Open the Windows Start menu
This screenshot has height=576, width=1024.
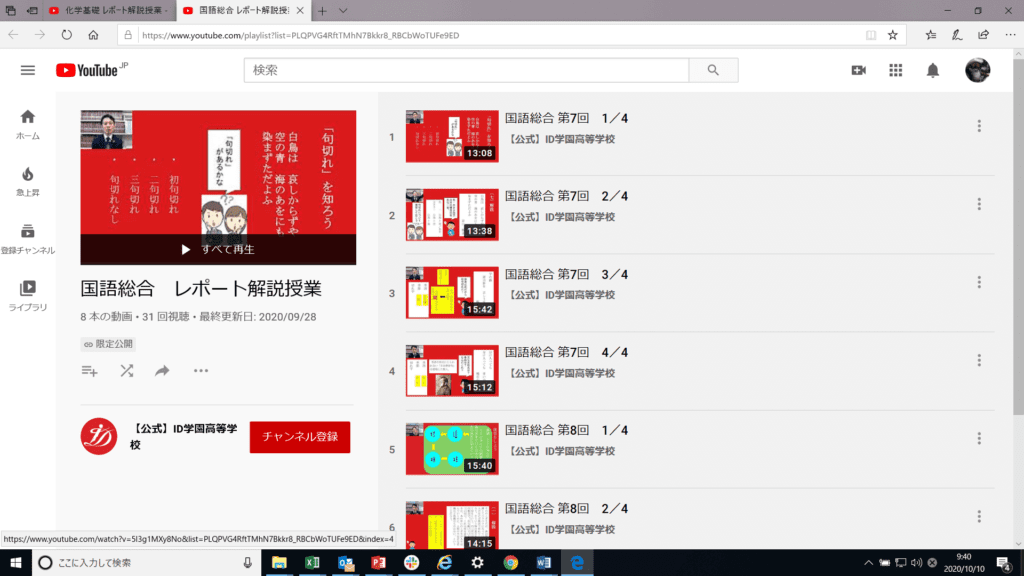click(x=16, y=562)
